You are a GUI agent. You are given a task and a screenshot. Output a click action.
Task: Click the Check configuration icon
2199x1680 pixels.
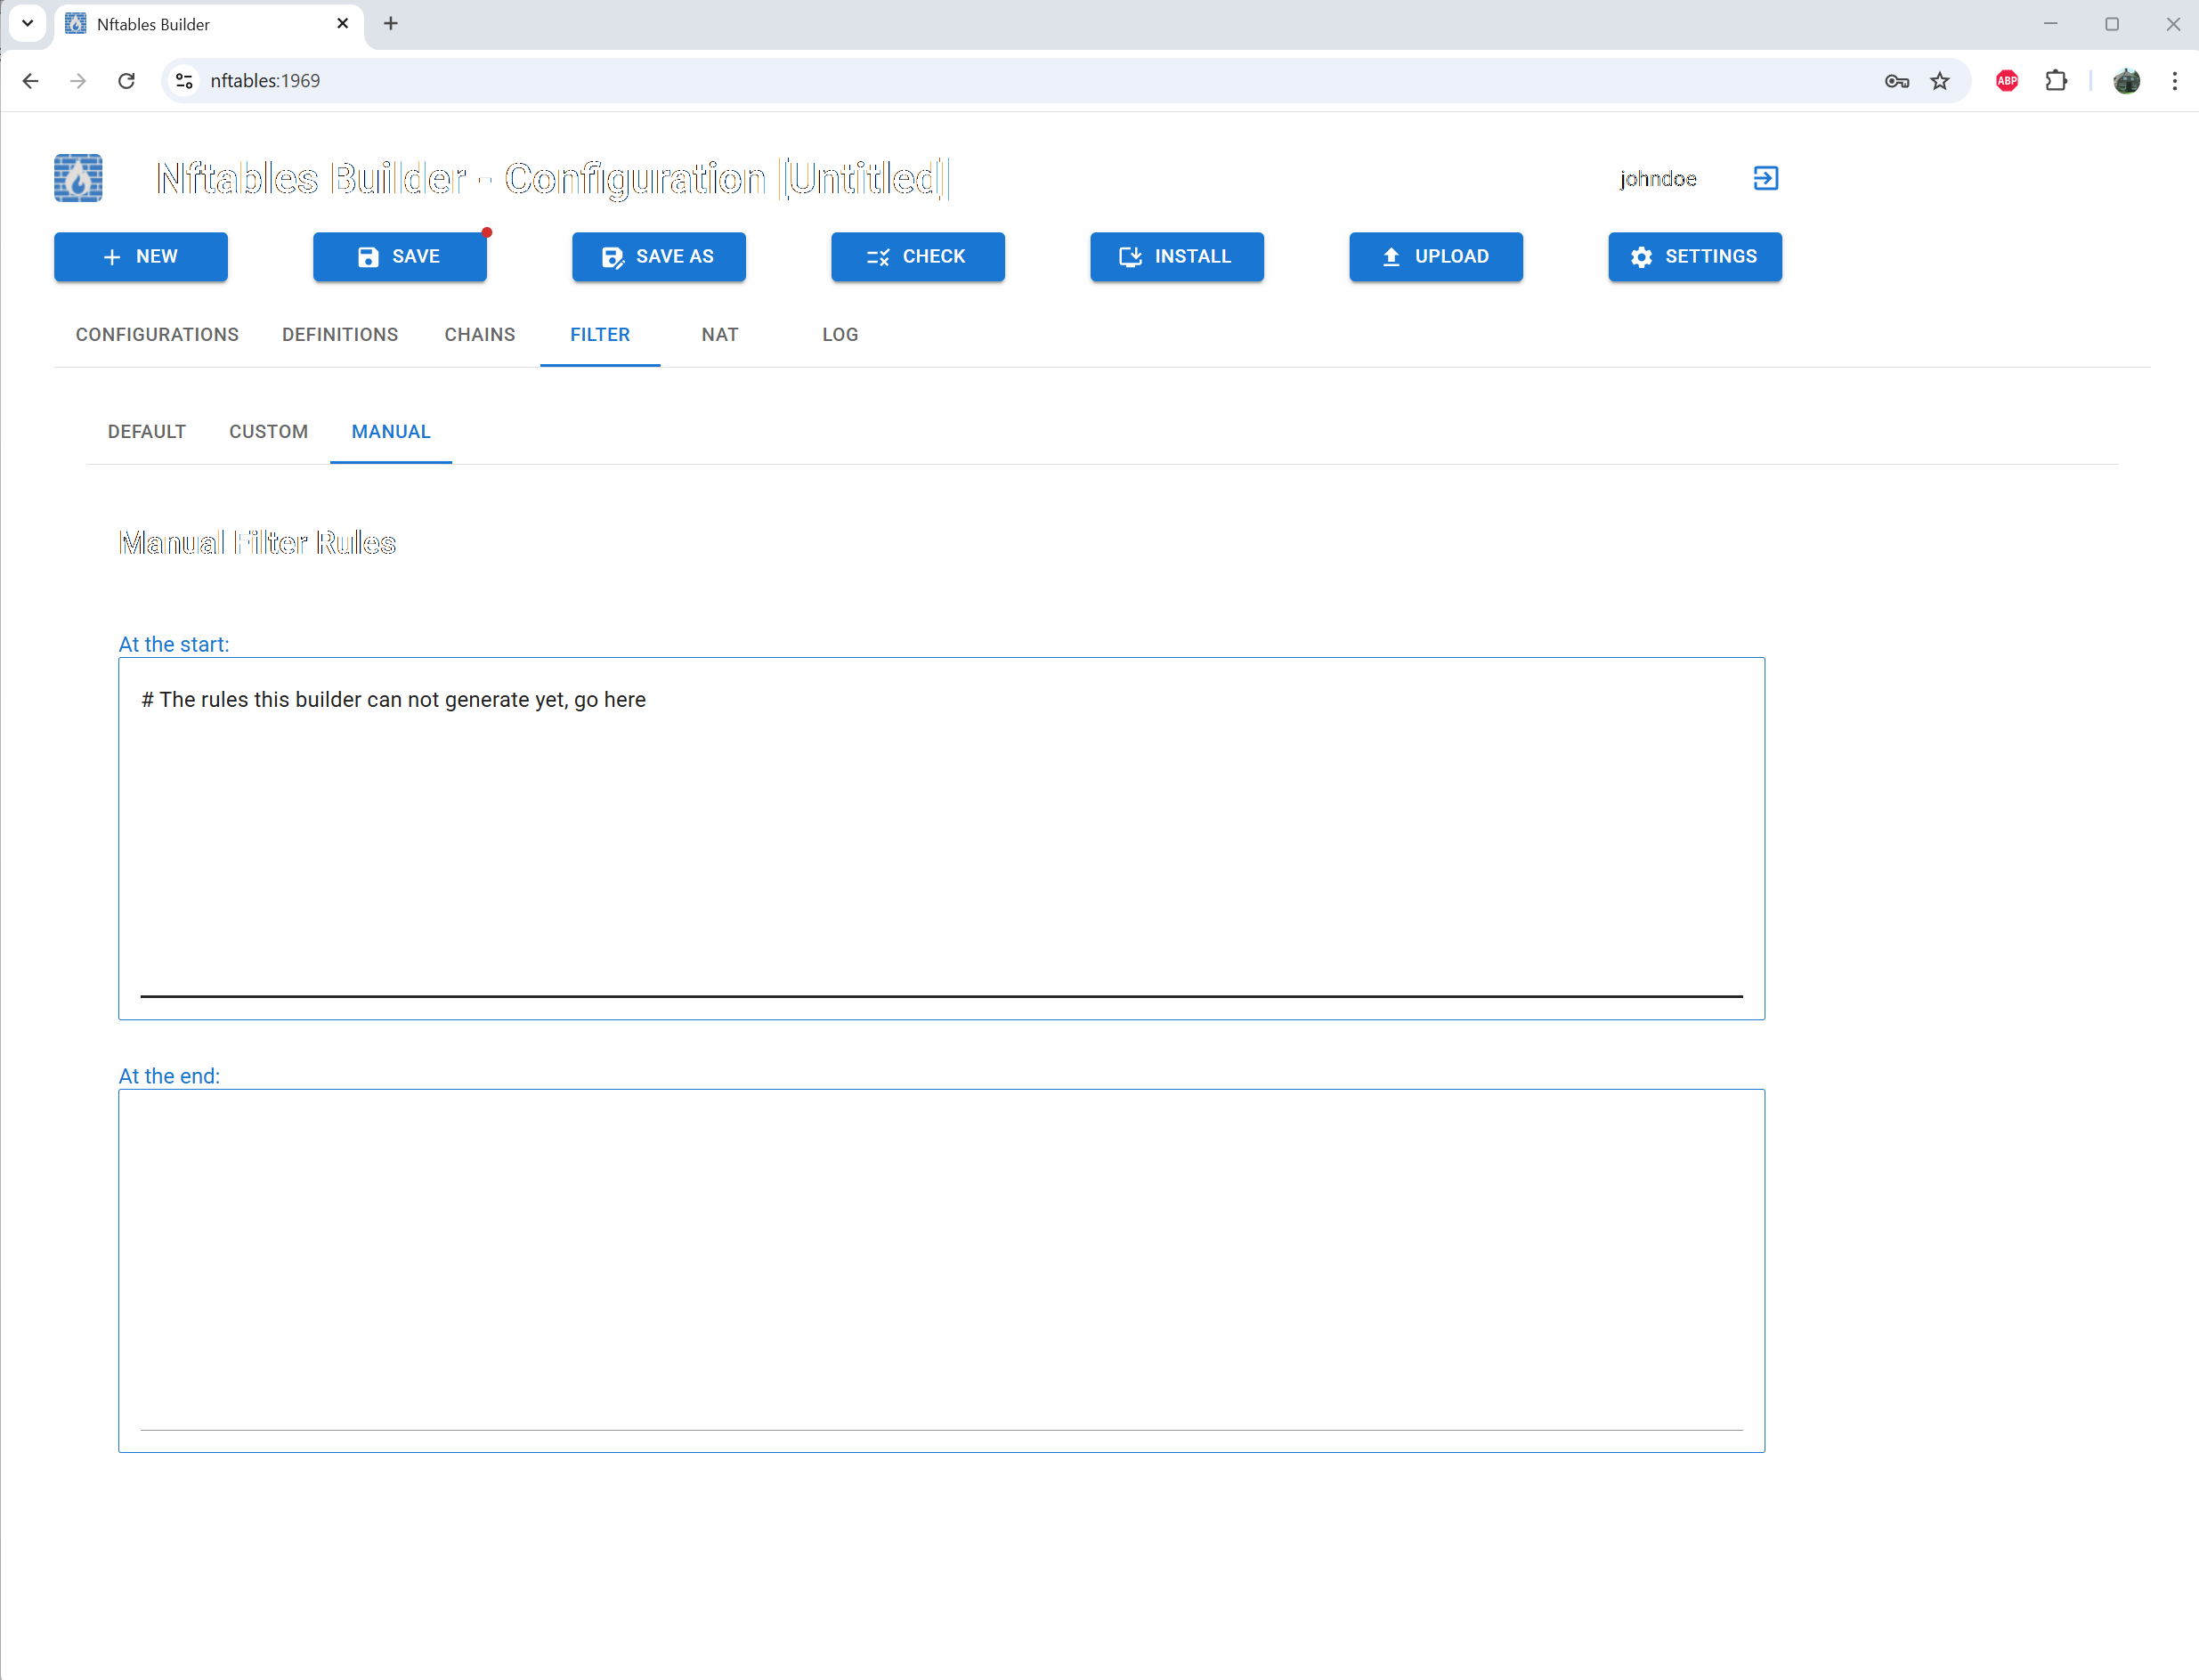pyautogui.click(x=876, y=257)
